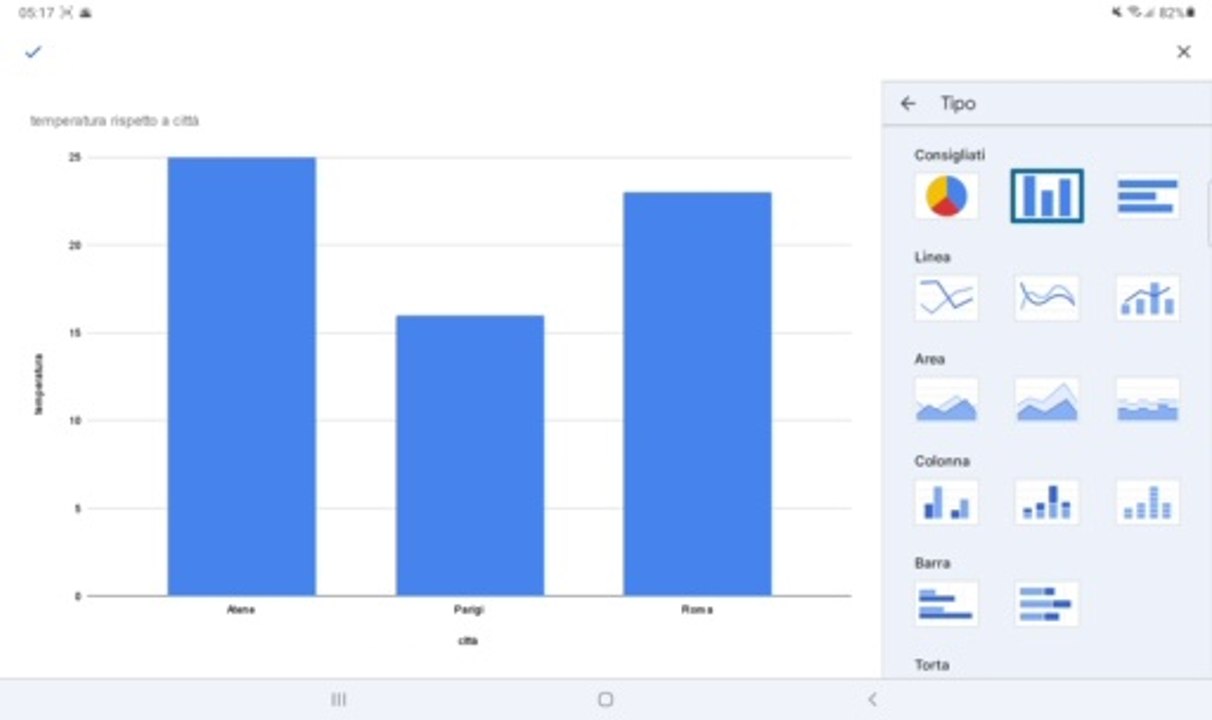The width and height of the screenshot is (1212, 720).
Task: Click the 'Parigi' axis label
Action: coord(469,609)
